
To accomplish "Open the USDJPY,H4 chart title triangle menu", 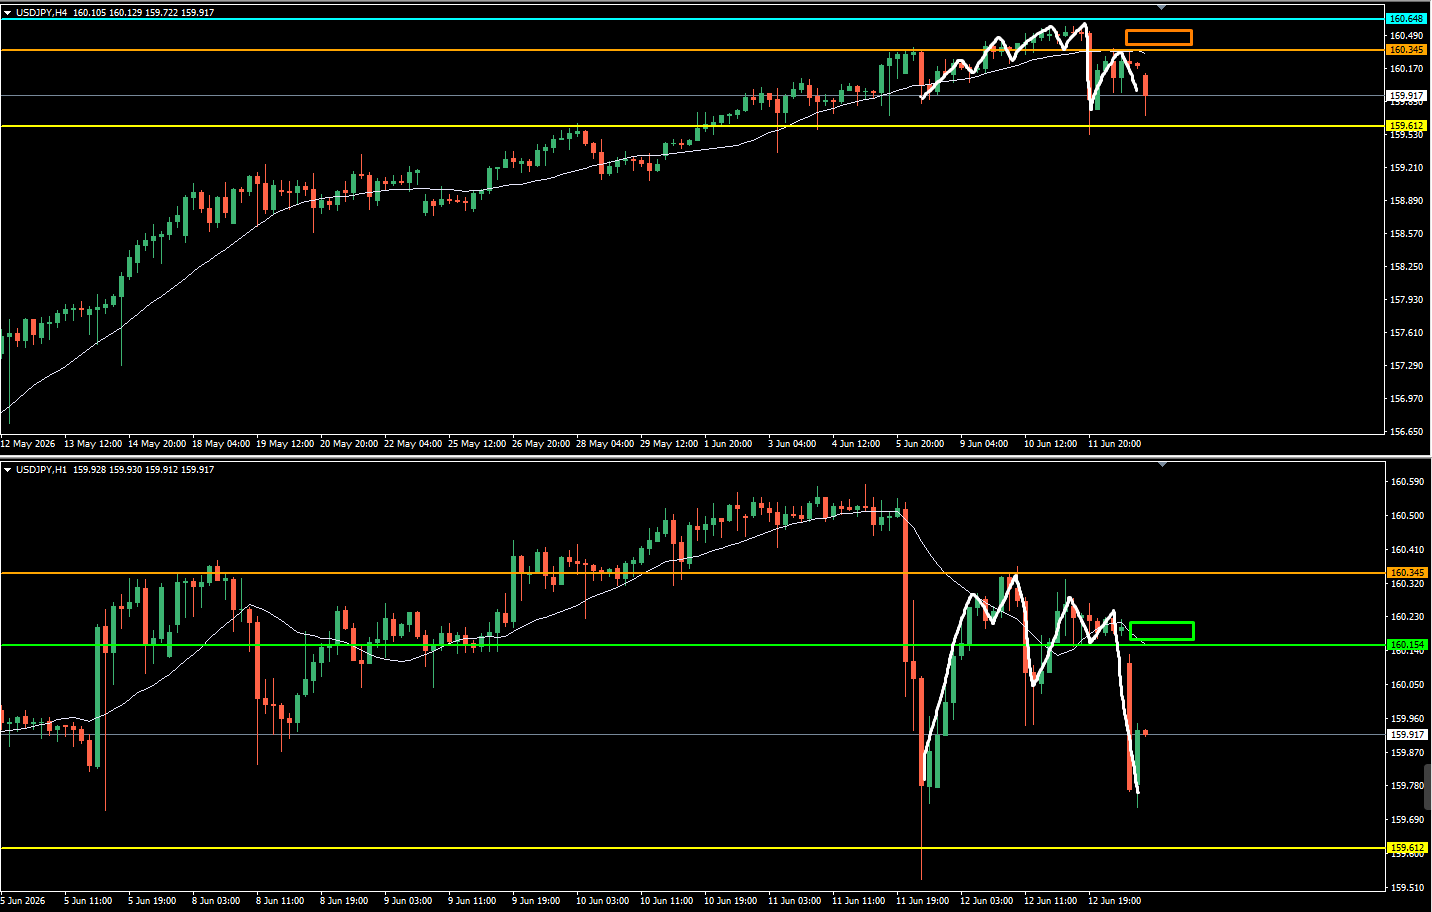I will pos(7,13).
